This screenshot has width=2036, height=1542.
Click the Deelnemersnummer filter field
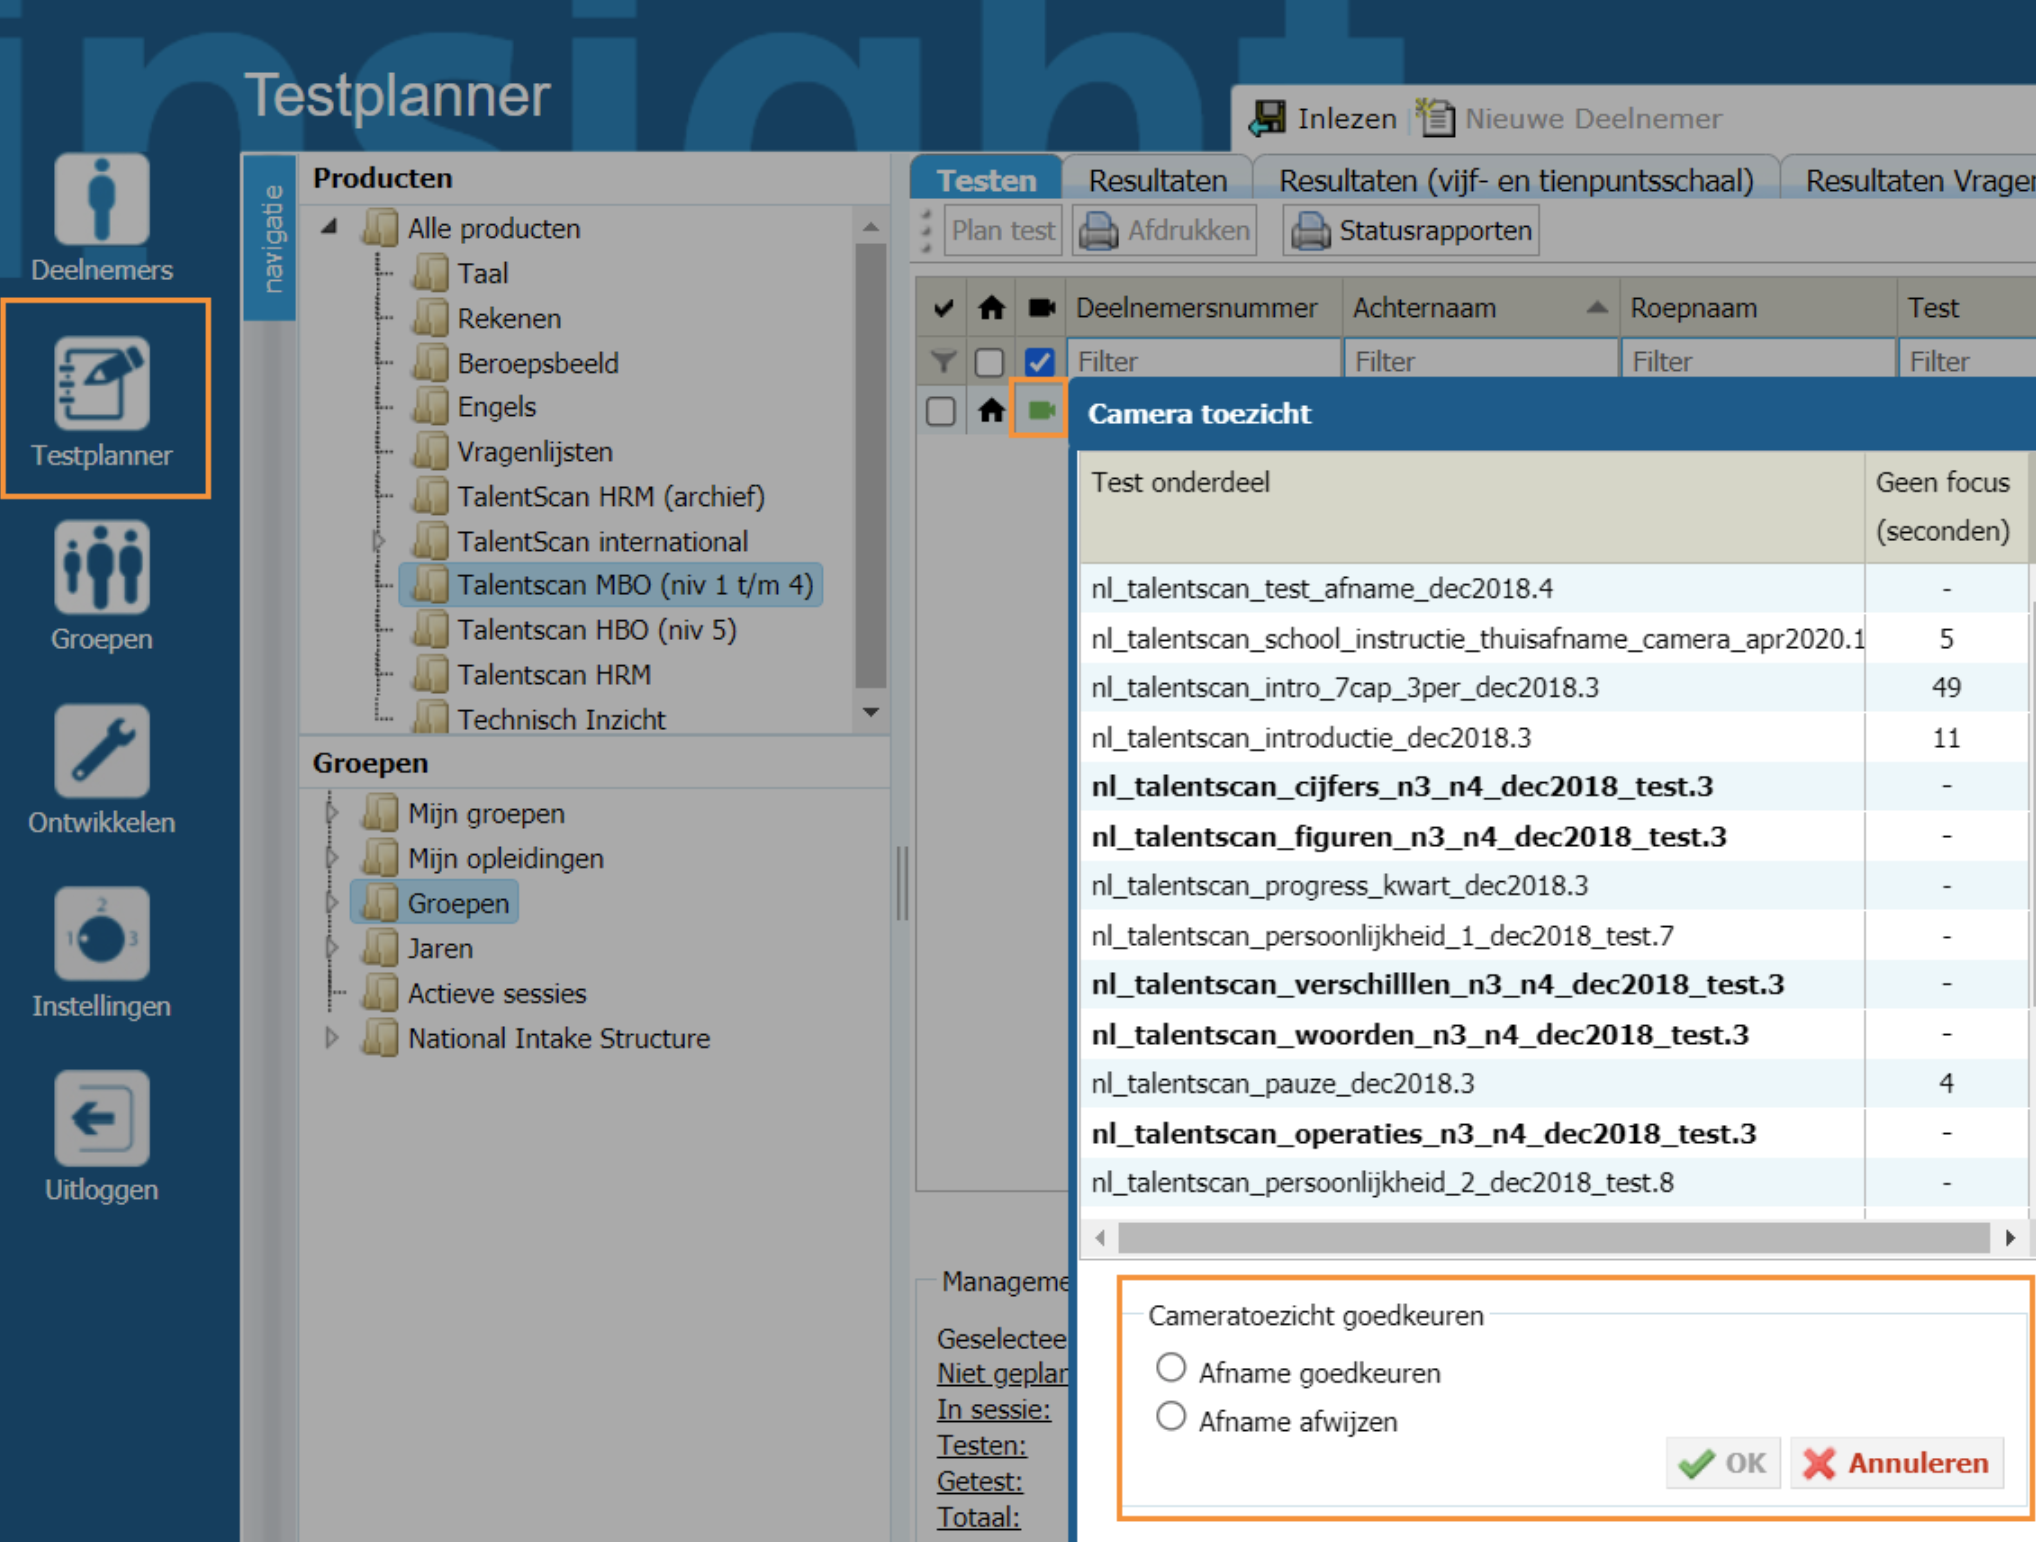(x=1203, y=361)
